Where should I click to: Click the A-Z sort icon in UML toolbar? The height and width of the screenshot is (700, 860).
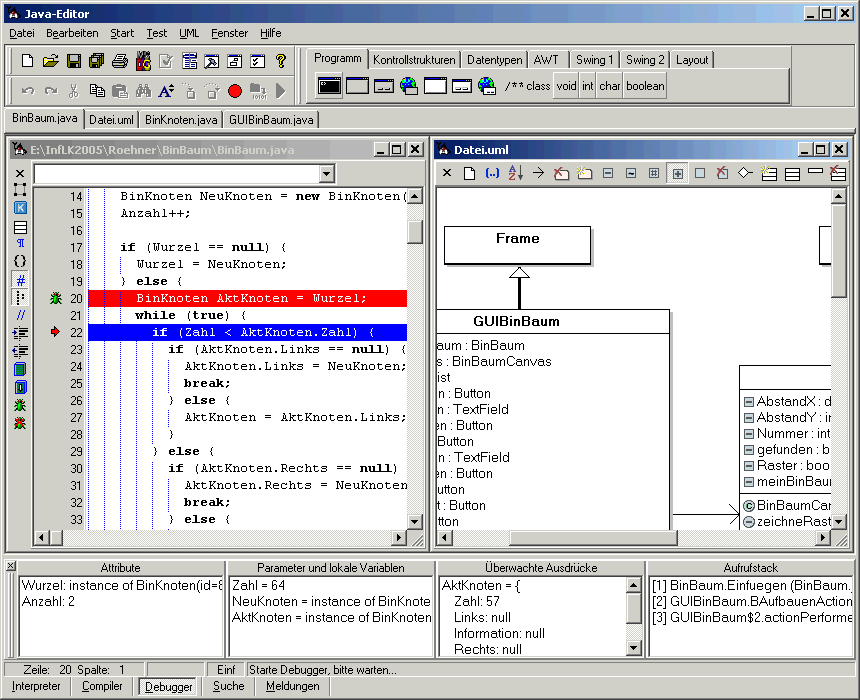(x=515, y=174)
